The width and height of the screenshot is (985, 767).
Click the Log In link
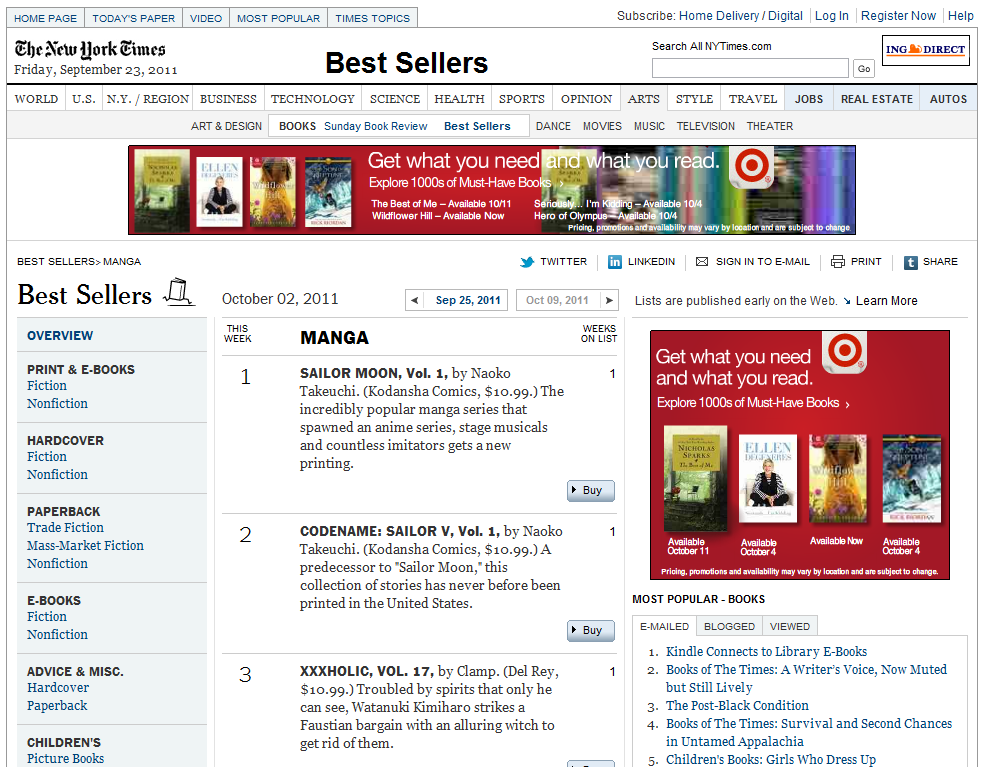(831, 16)
